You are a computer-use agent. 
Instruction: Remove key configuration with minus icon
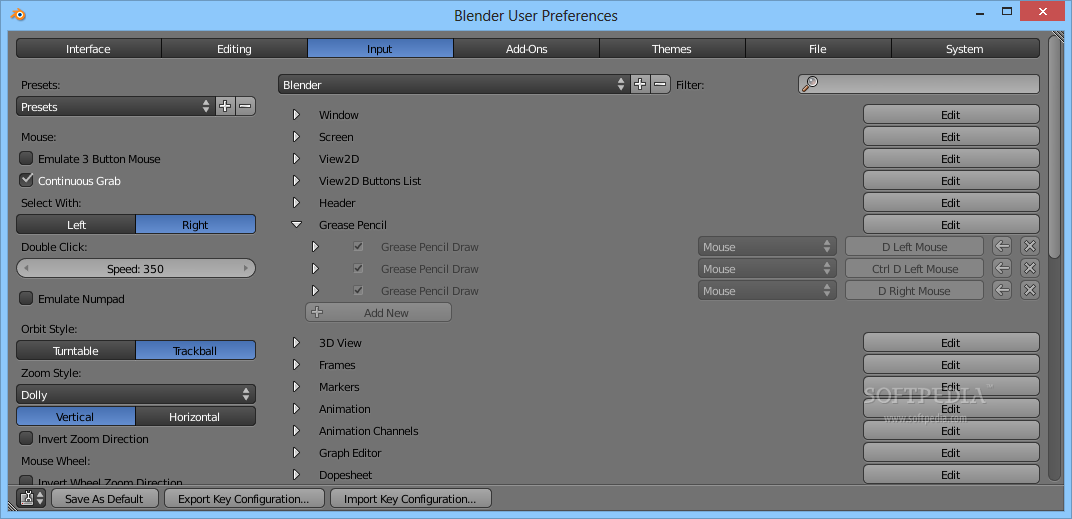[x=660, y=85]
